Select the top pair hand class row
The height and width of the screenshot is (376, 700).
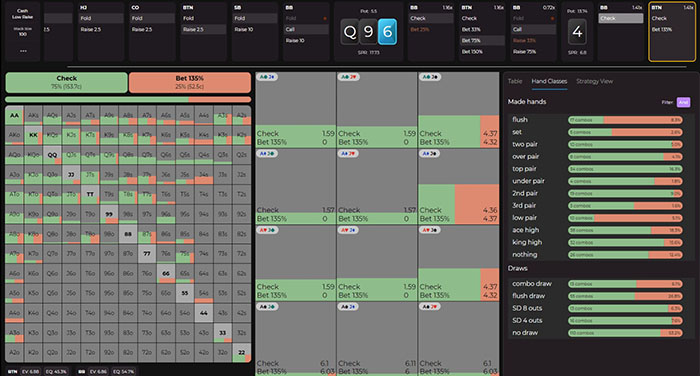coord(597,169)
